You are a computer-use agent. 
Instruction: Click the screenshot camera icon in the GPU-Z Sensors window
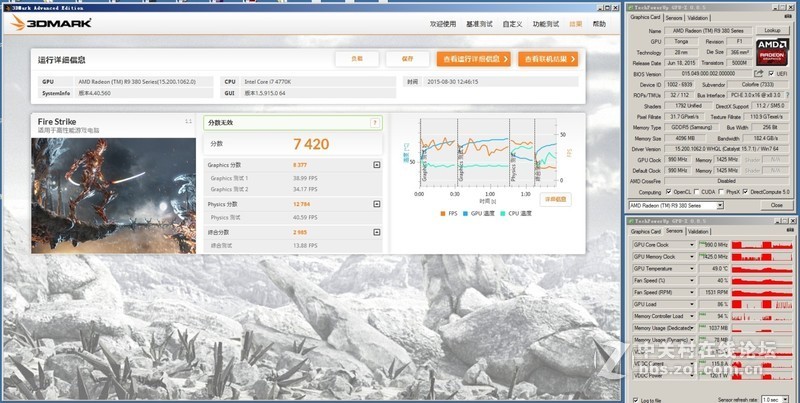tap(789, 231)
